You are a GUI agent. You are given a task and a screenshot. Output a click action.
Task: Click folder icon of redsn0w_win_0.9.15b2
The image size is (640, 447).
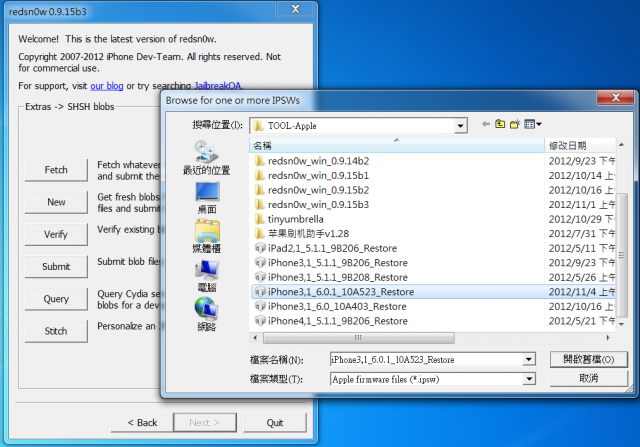259,190
